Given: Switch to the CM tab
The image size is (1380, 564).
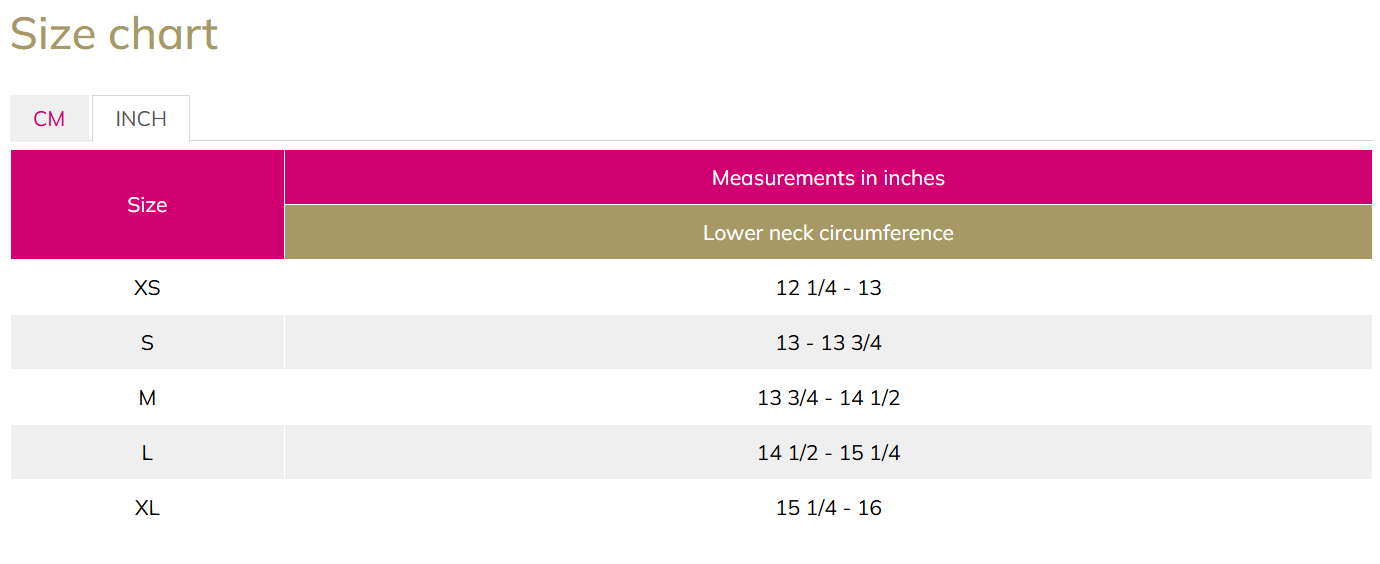Looking at the screenshot, I should [x=49, y=119].
